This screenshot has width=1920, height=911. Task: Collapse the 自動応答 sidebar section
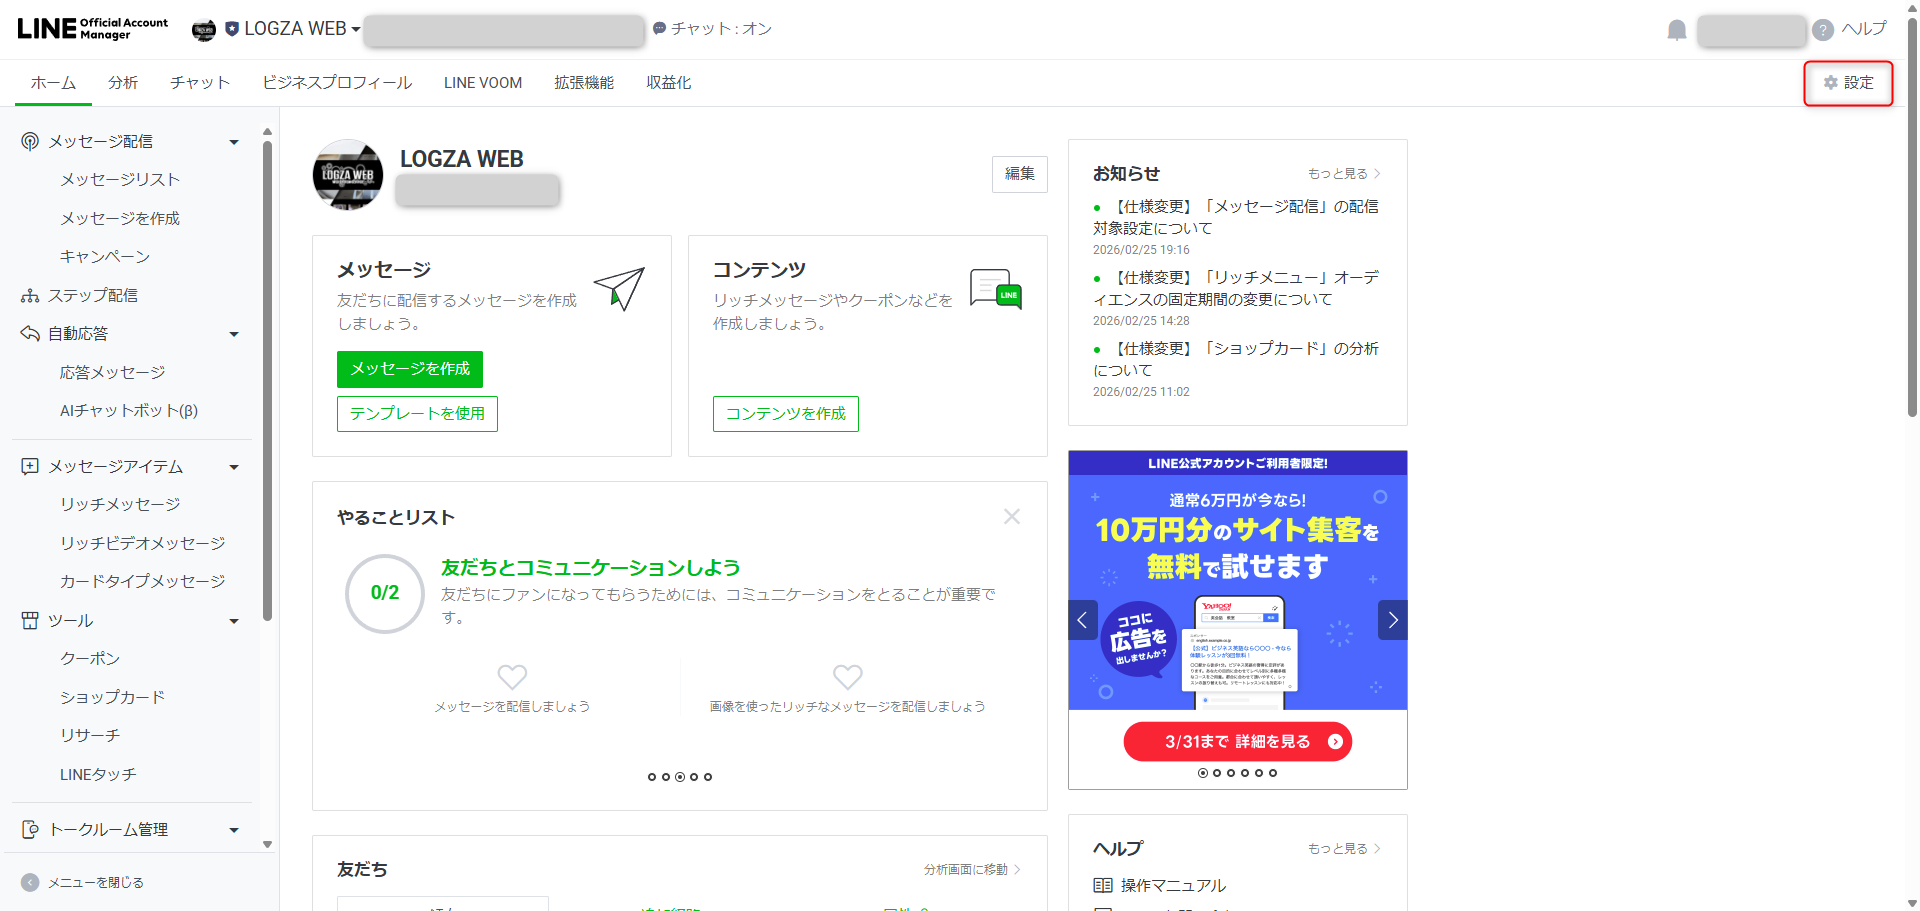pos(233,333)
